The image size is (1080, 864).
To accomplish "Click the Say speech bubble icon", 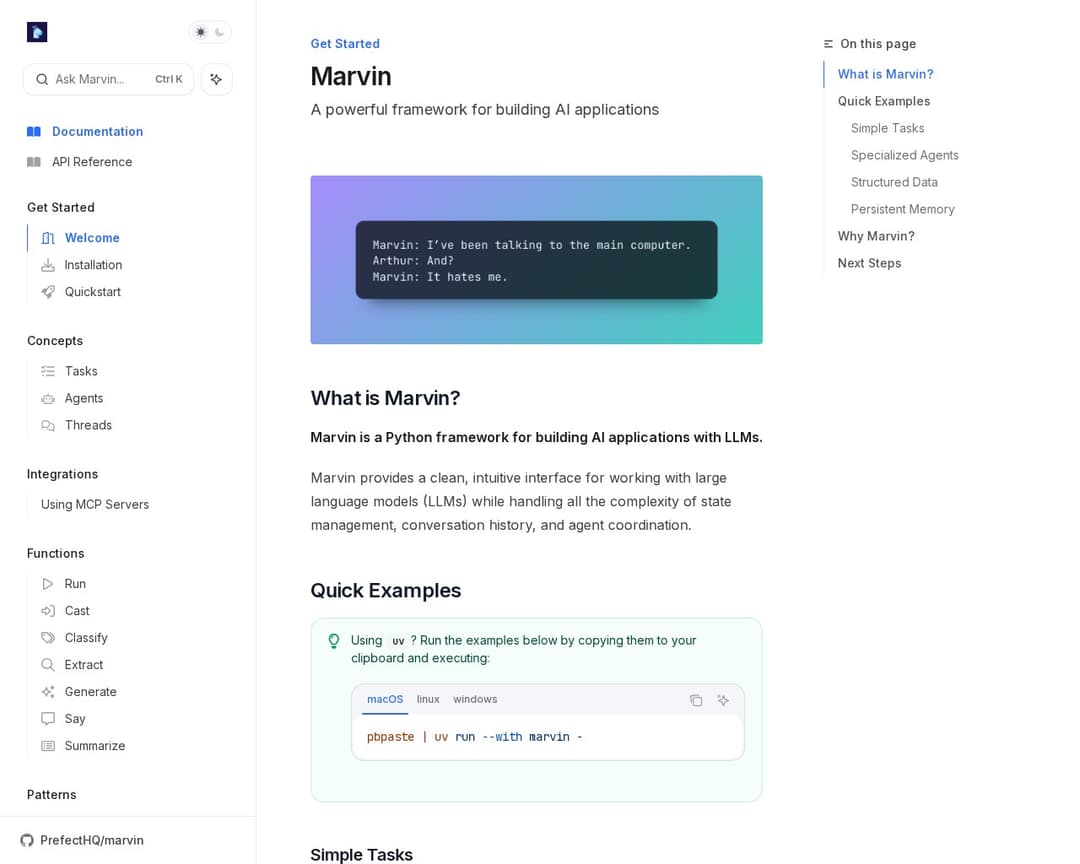I will [48, 719].
